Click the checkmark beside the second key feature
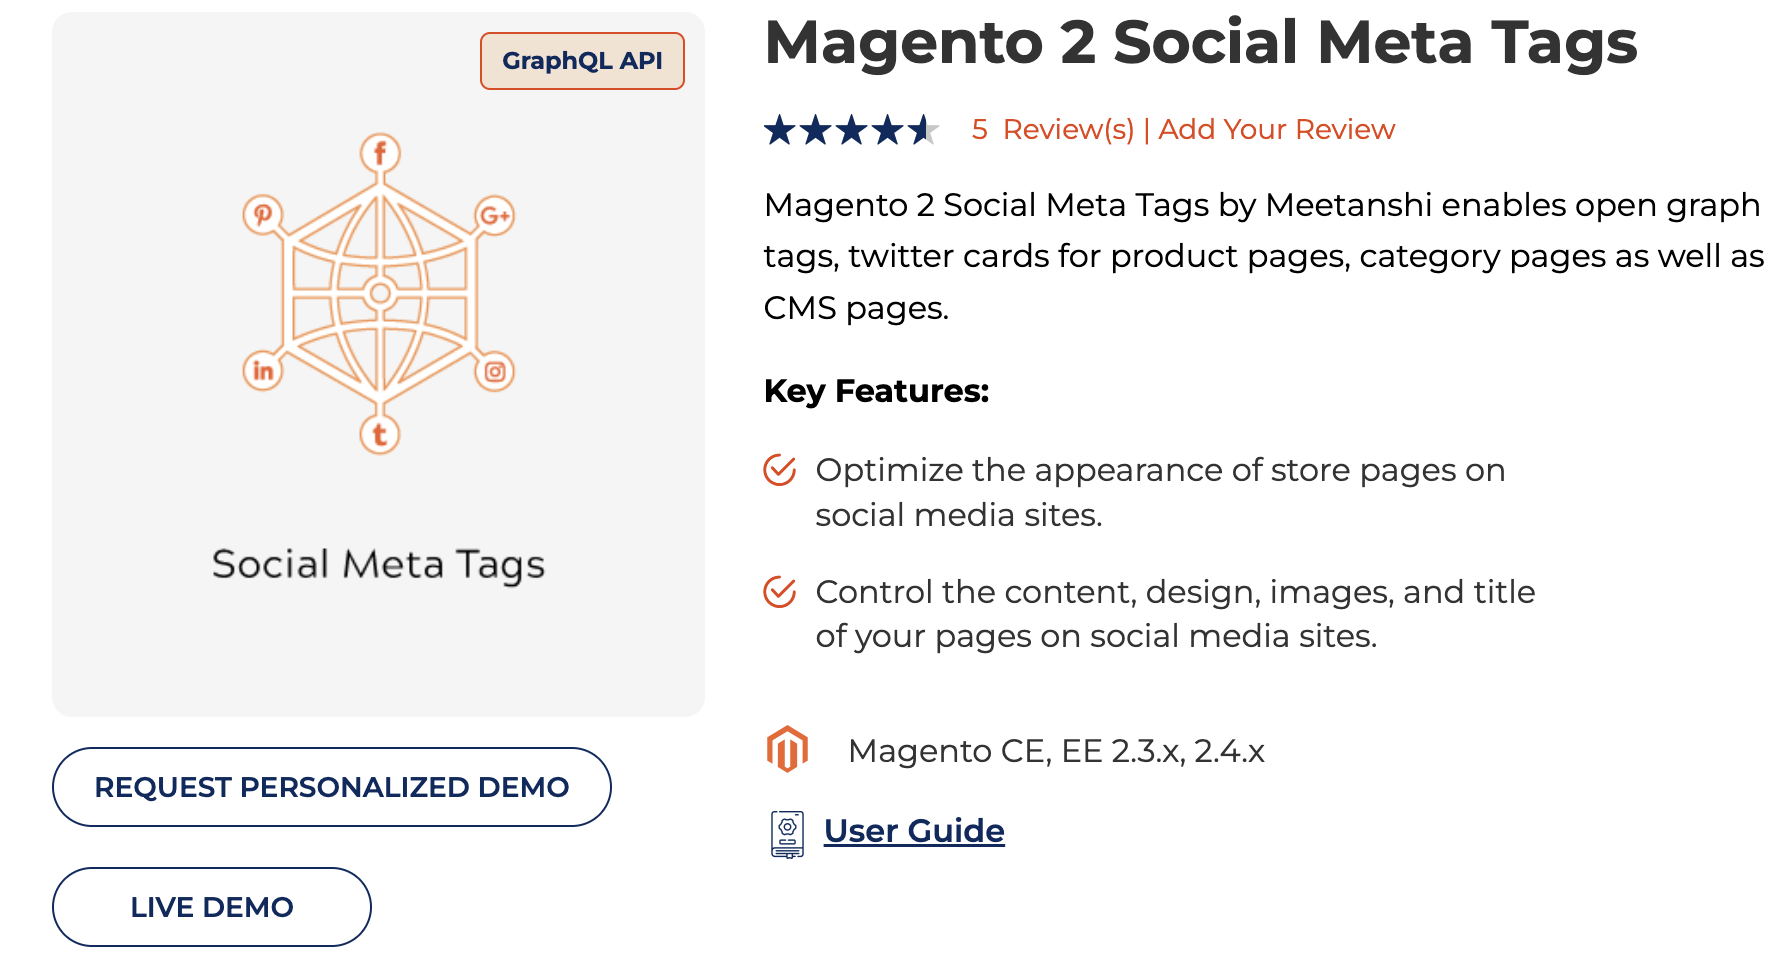This screenshot has height=964, width=1776. 778,592
